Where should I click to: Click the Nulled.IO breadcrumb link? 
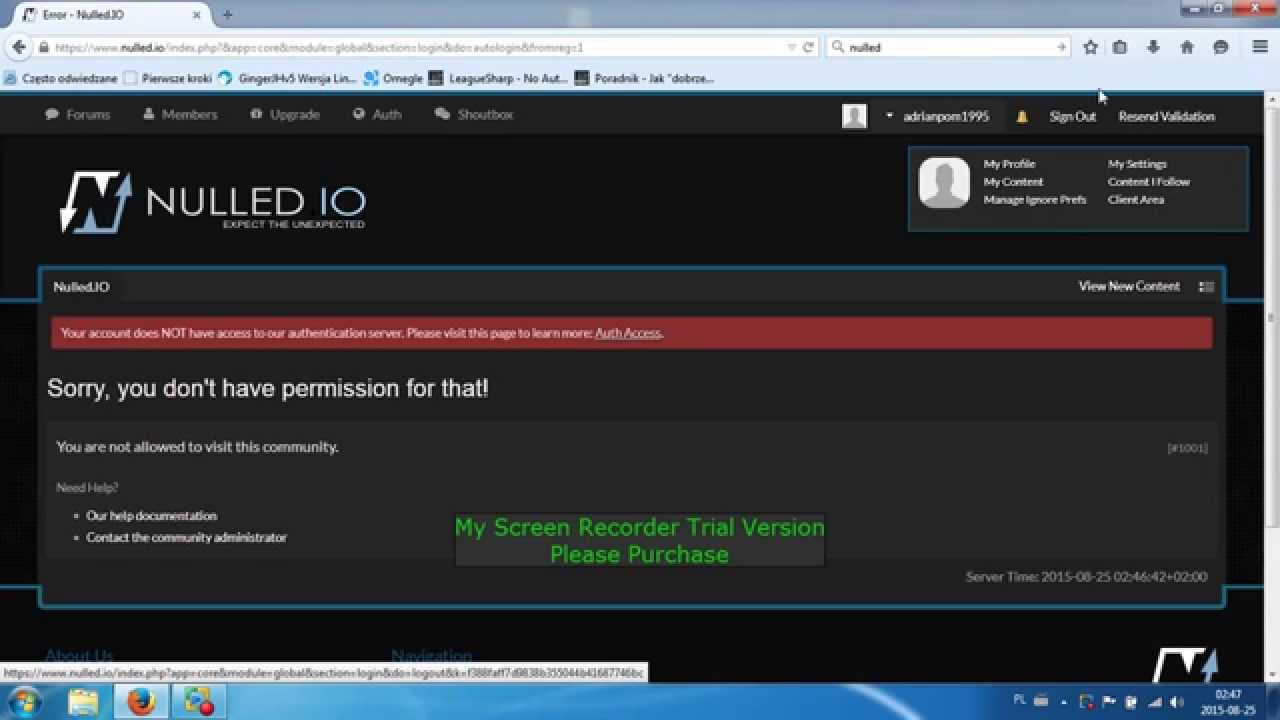pyautogui.click(x=81, y=287)
